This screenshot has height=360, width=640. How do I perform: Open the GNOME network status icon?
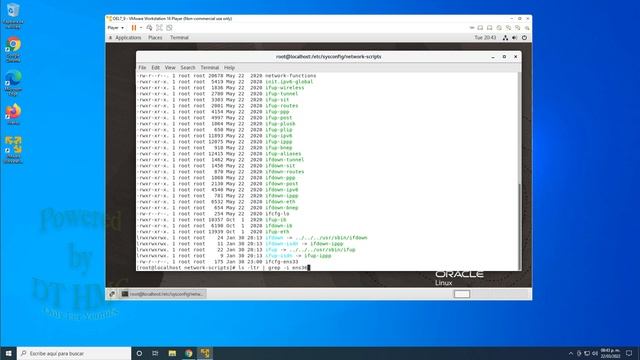pos(505,38)
